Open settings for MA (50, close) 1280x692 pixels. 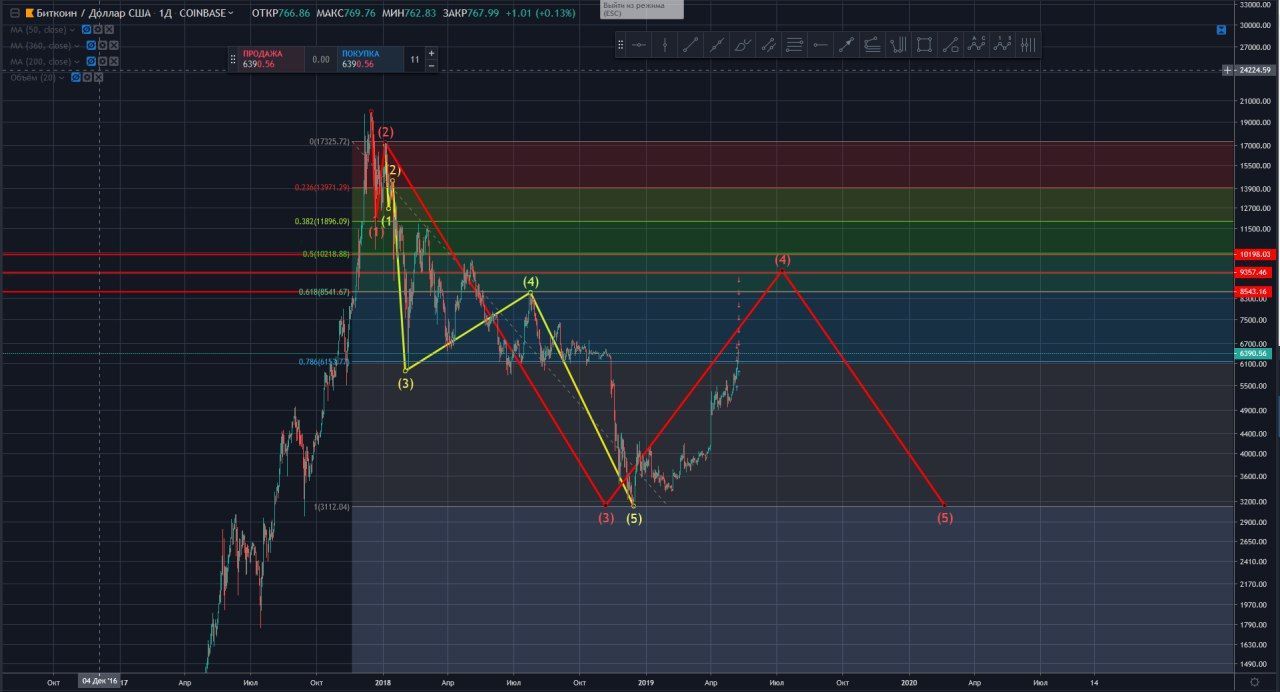pos(98,30)
